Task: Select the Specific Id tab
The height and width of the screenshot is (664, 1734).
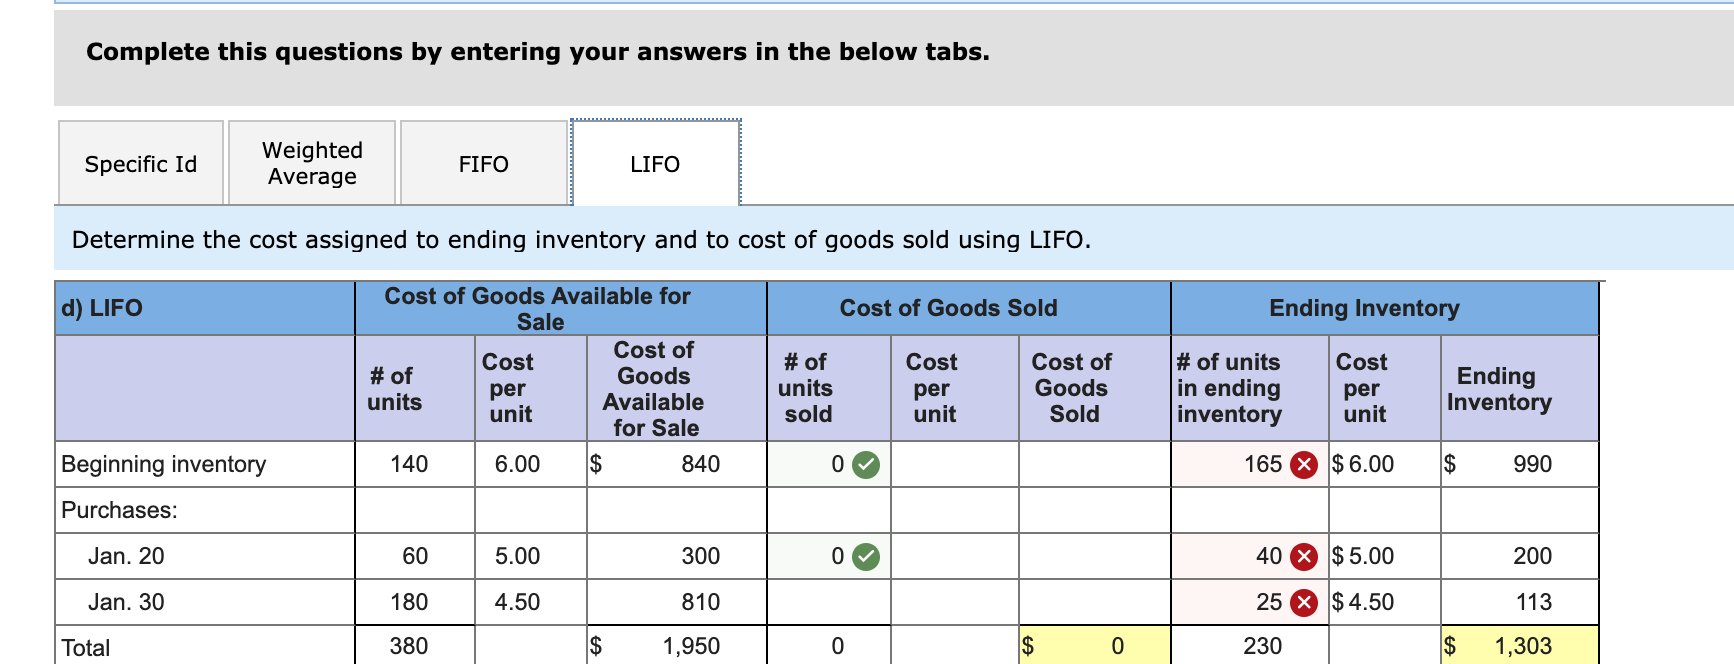Action: pyautogui.click(x=140, y=162)
